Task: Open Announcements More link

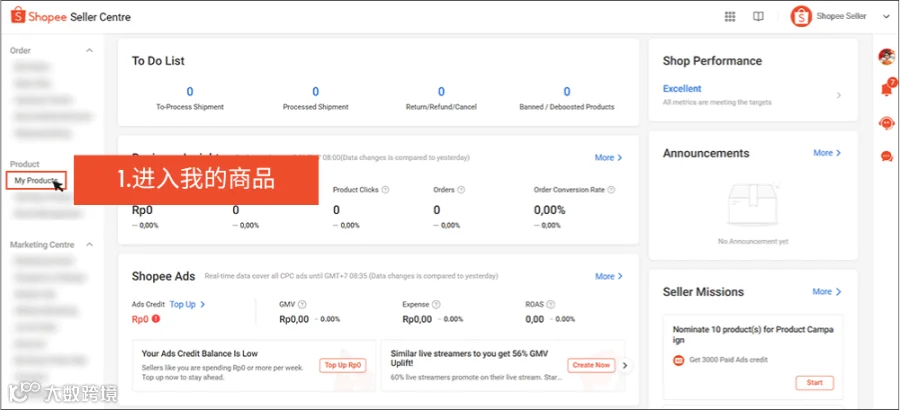Action: (x=827, y=153)
